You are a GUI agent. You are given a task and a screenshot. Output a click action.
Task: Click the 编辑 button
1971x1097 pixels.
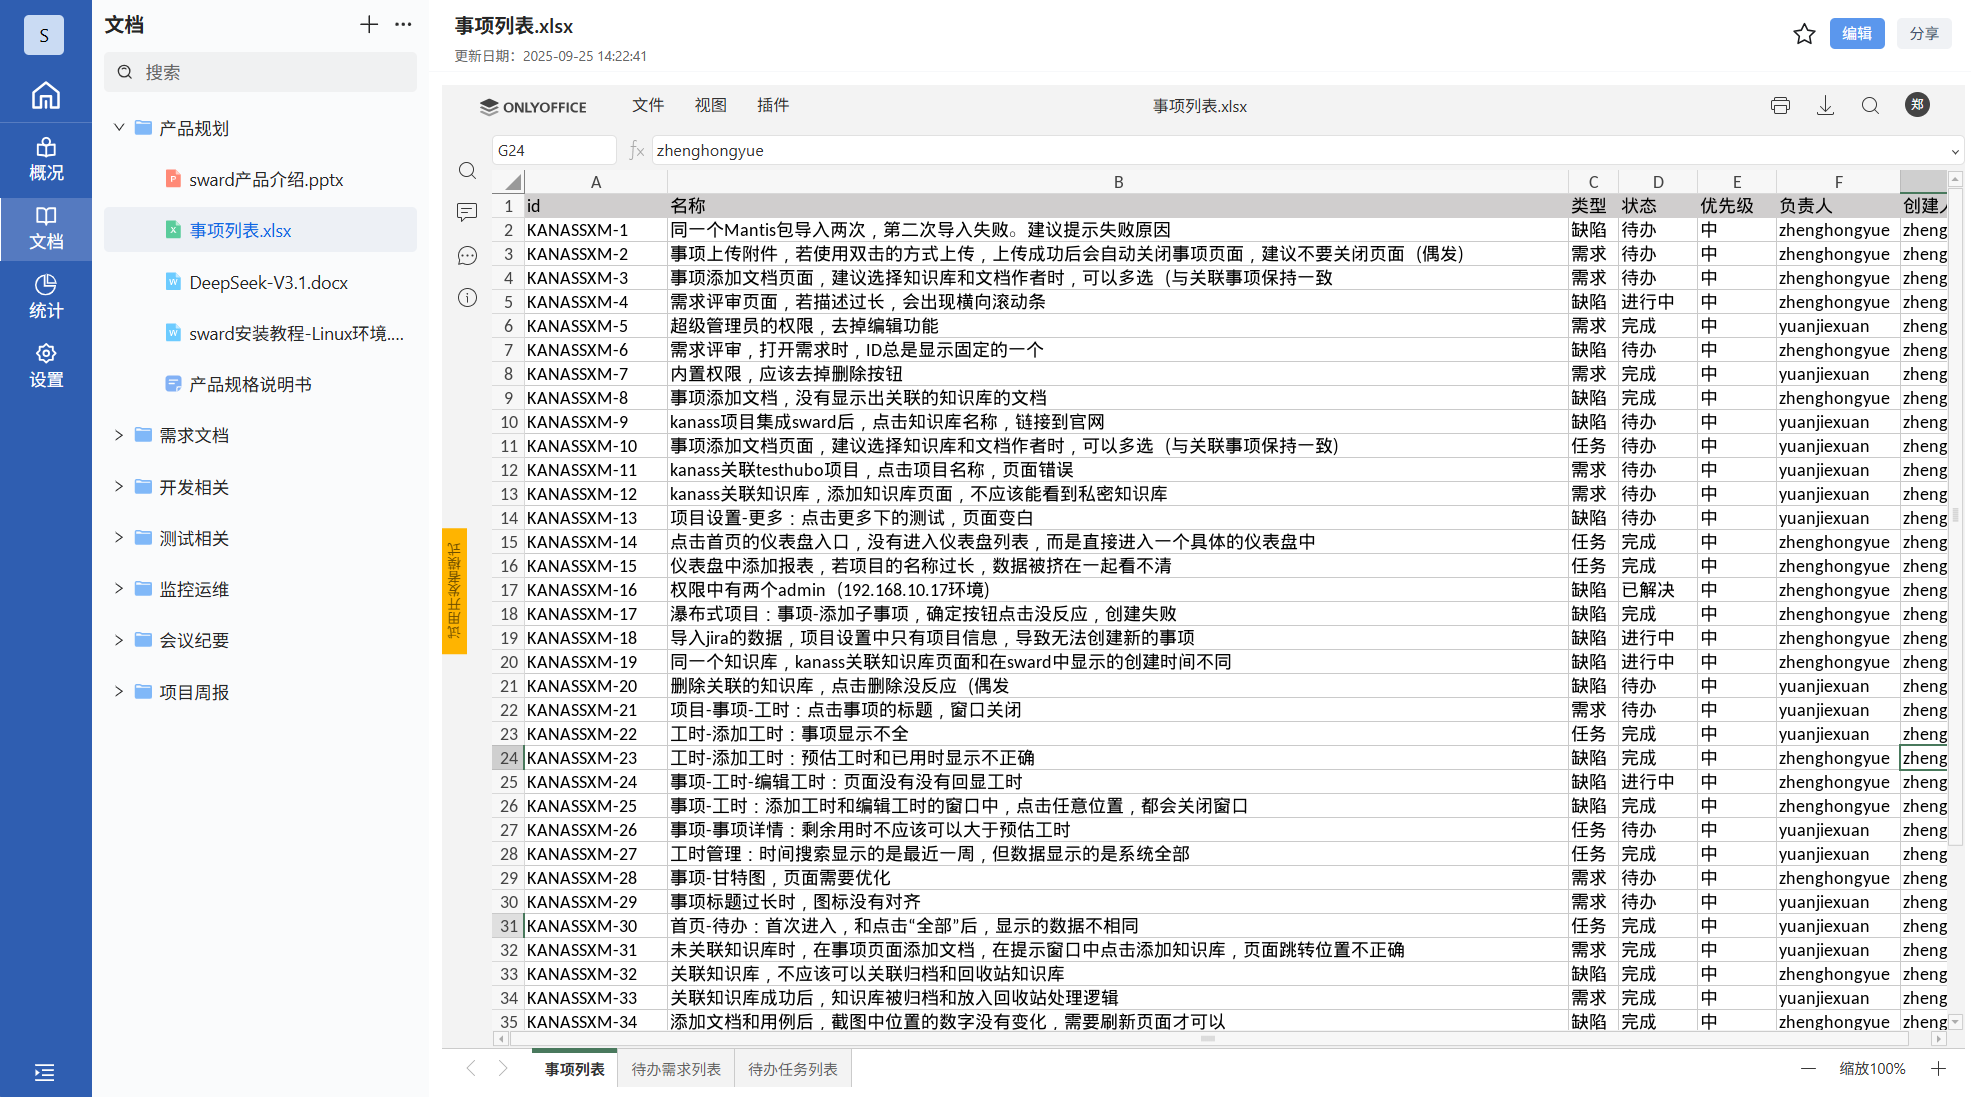tap(1856, 33)
